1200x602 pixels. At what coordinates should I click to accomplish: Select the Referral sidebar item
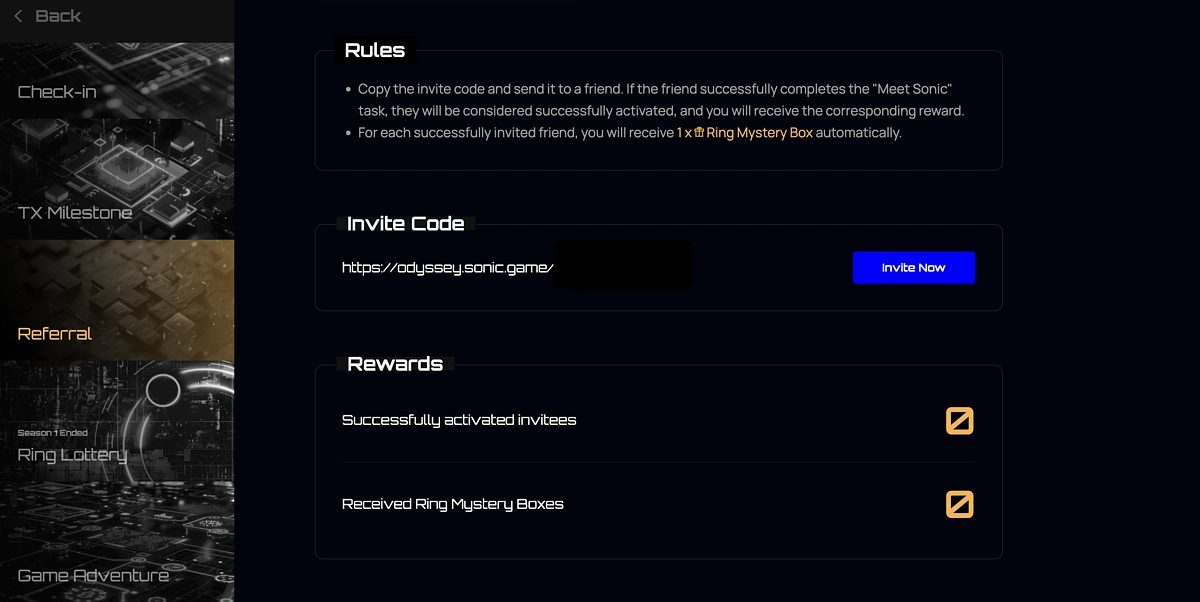[x=117, y=300]
